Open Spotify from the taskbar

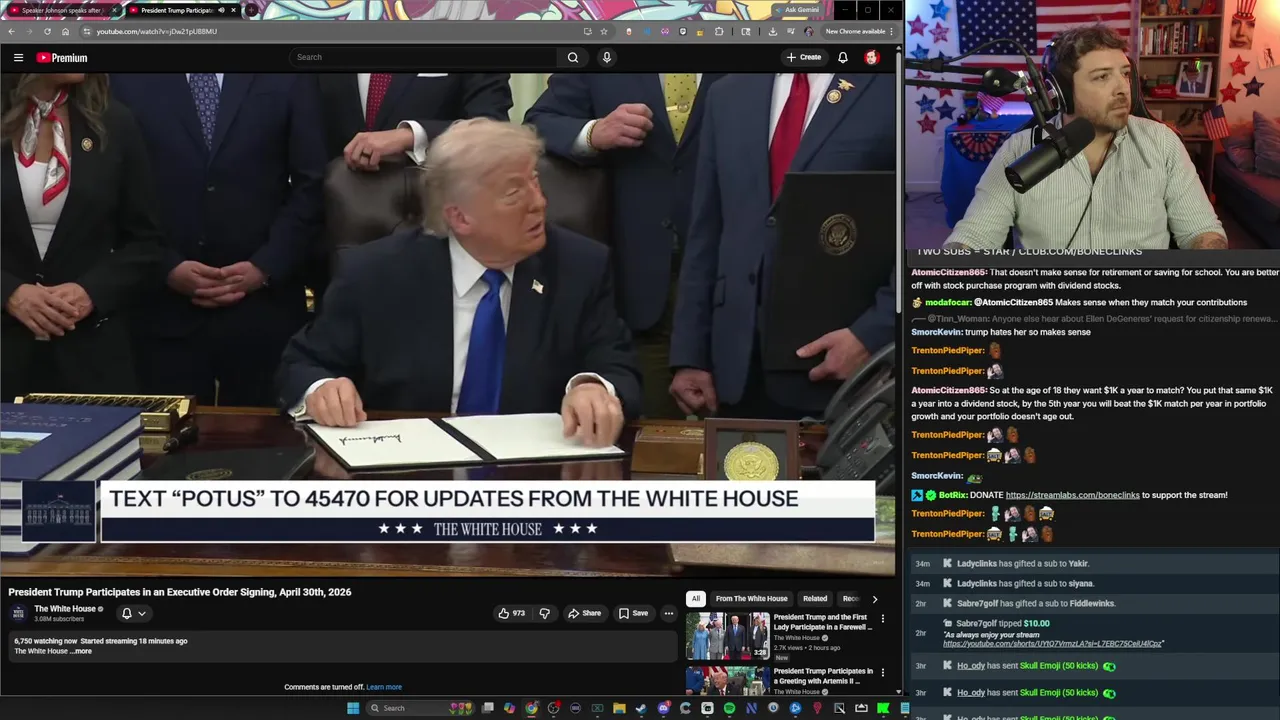pyautogui.click(x=729, y=708)
